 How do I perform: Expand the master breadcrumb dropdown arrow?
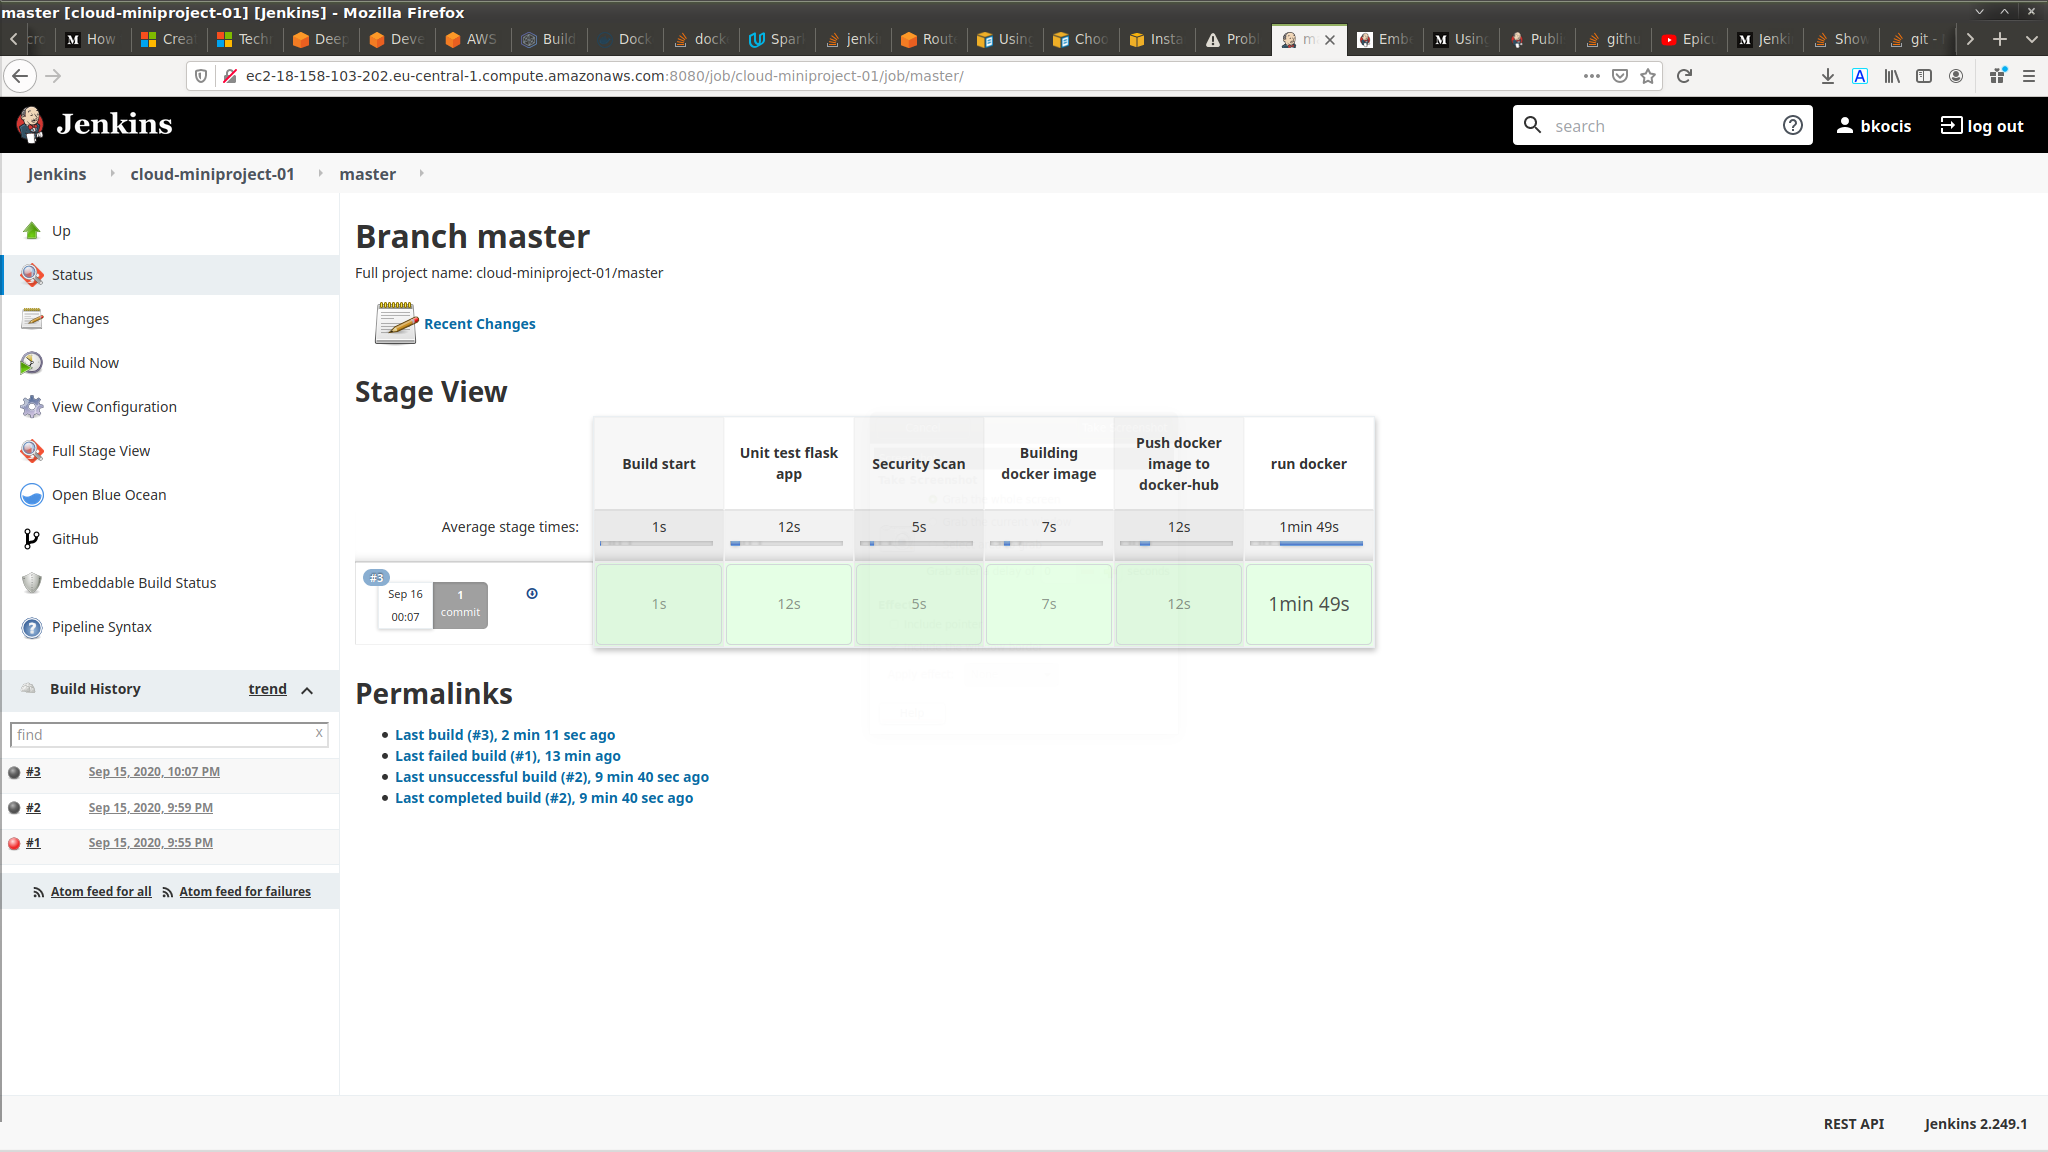point(422,174)
